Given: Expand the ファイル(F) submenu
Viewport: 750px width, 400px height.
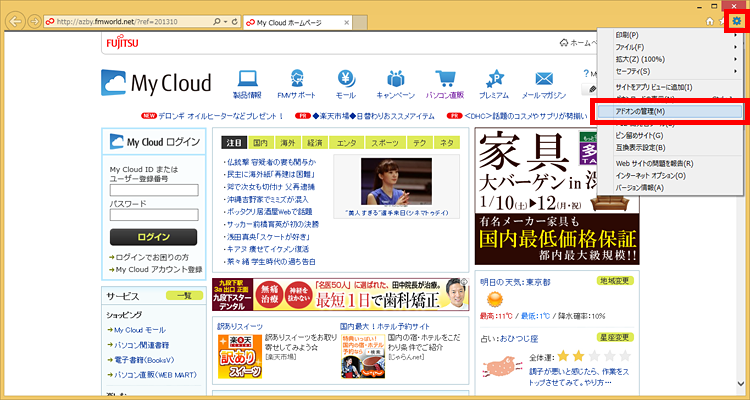Looking at the screenshot, I should click(x=670, y=47).
